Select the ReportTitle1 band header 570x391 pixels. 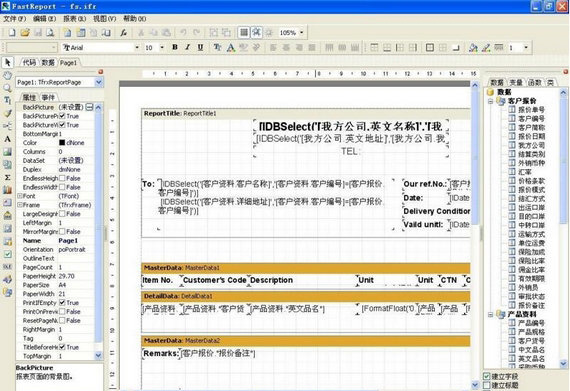[x=306, y=113]
